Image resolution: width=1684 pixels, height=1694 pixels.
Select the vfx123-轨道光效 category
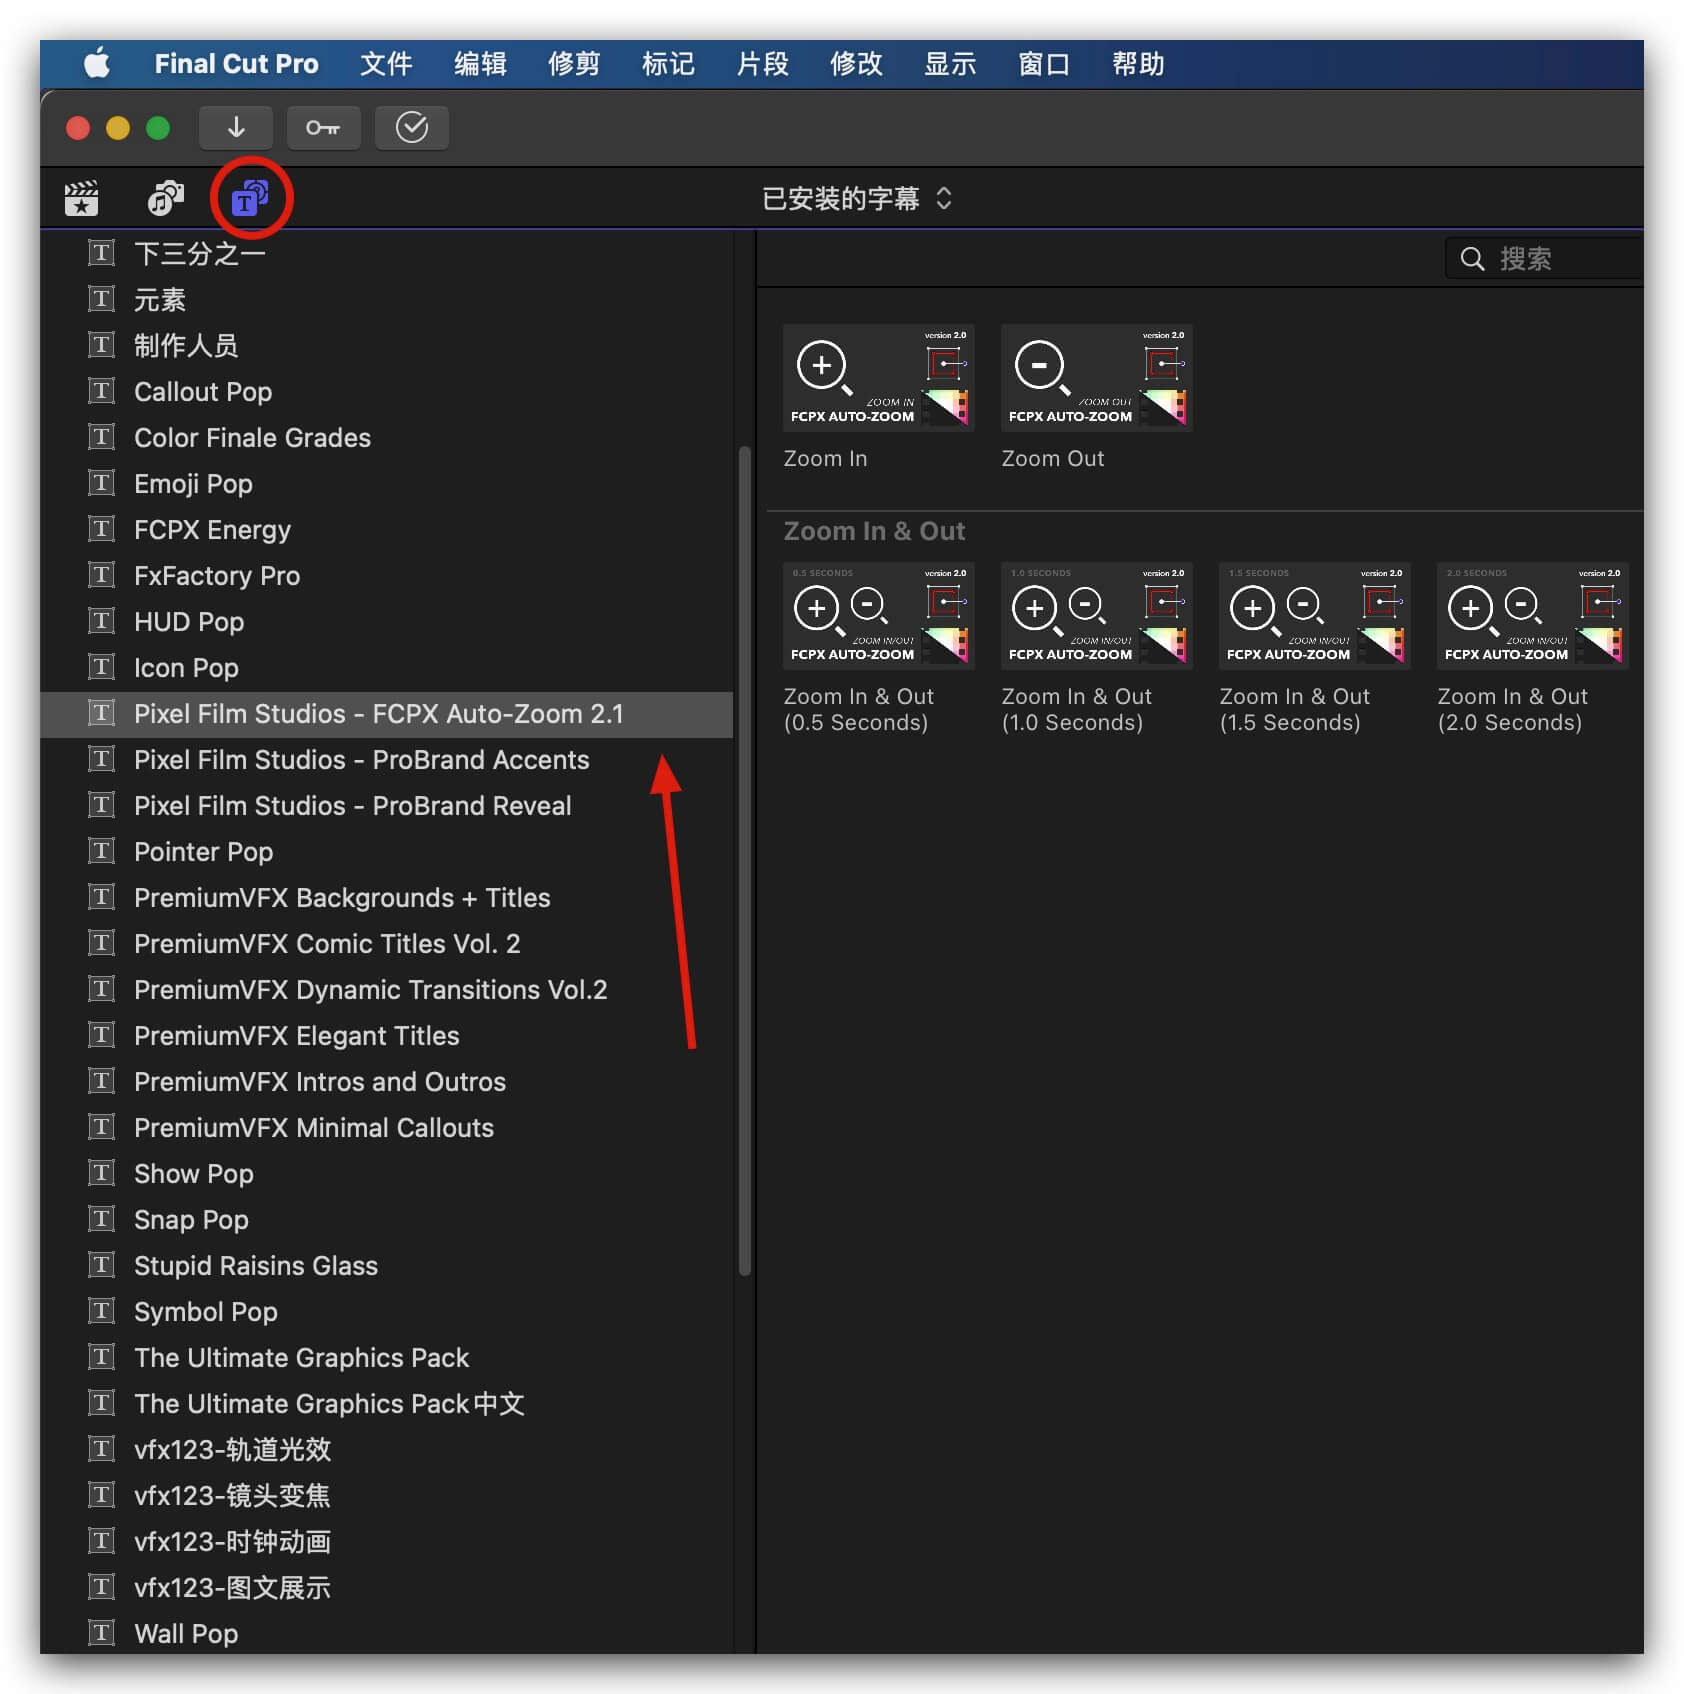tap(386, 1450)
